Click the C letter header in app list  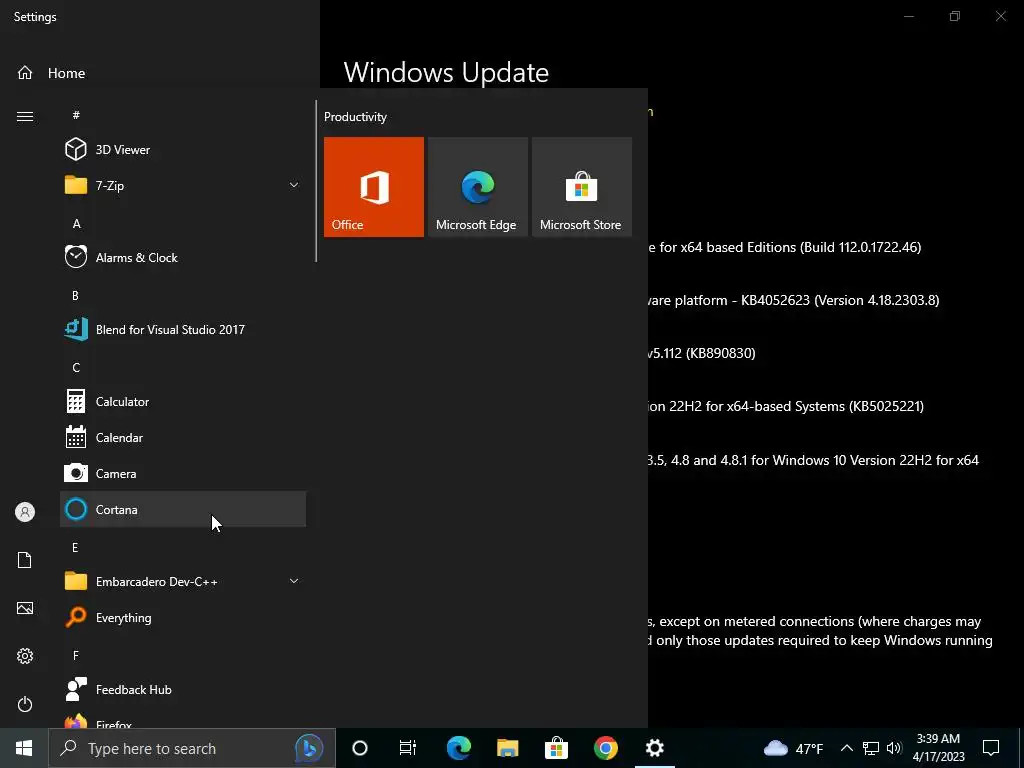click(x=76, y=368)
